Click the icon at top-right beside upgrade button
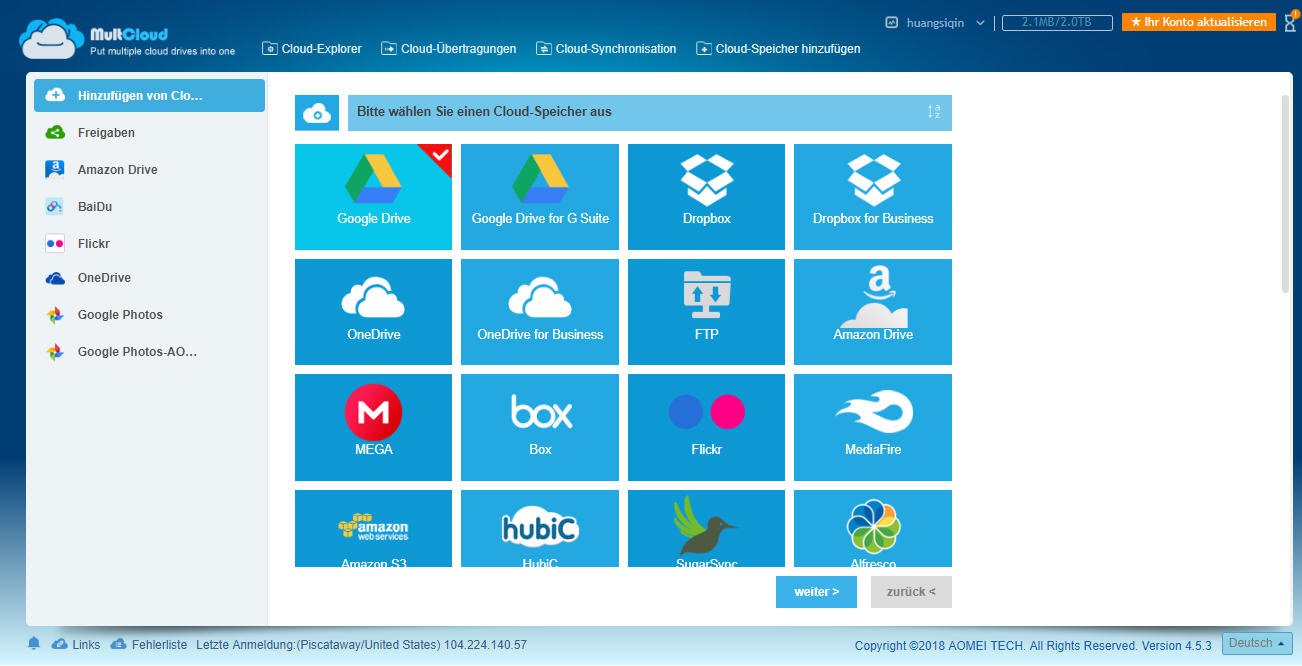The image size is (1302, 666). click(1289, 21)
